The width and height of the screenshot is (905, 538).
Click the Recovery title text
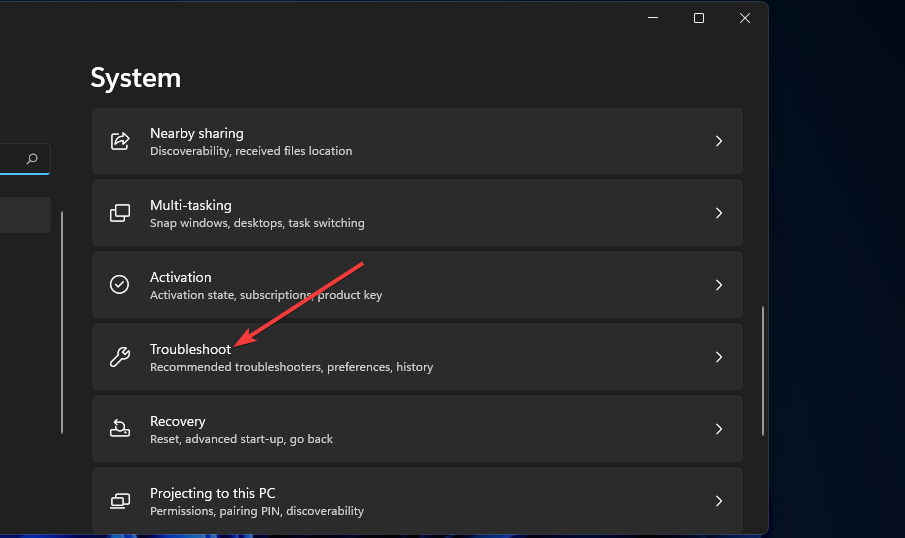178,421
